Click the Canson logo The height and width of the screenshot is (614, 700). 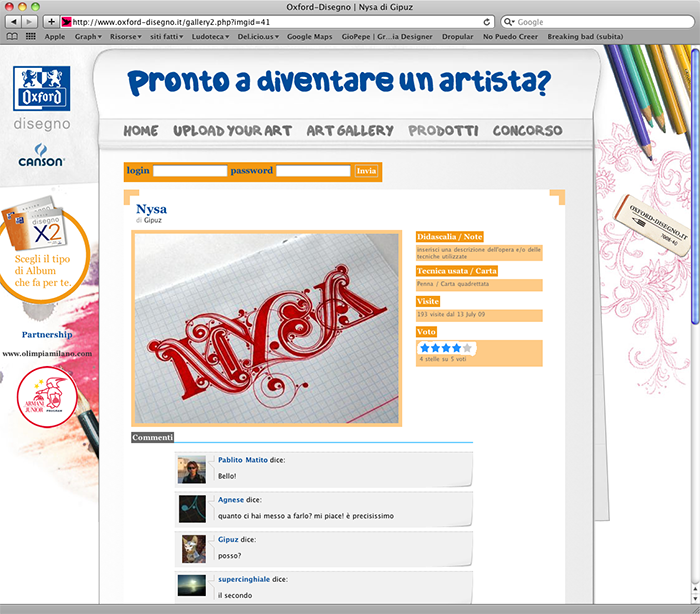click(42, 155)
